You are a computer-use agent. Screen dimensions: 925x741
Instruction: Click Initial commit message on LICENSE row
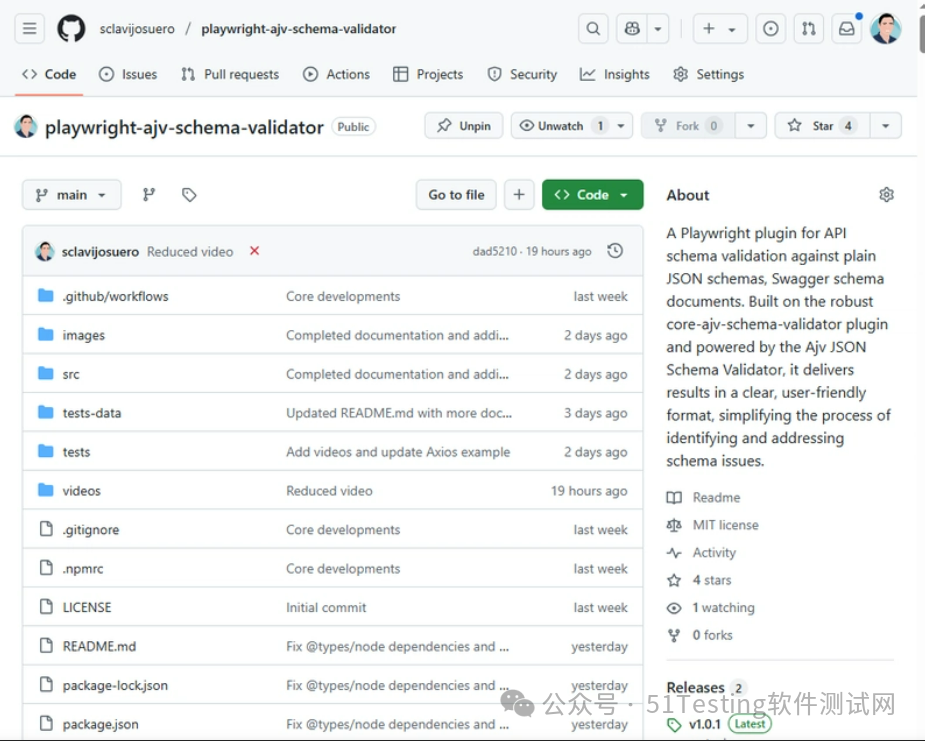[x=326, y=608]
